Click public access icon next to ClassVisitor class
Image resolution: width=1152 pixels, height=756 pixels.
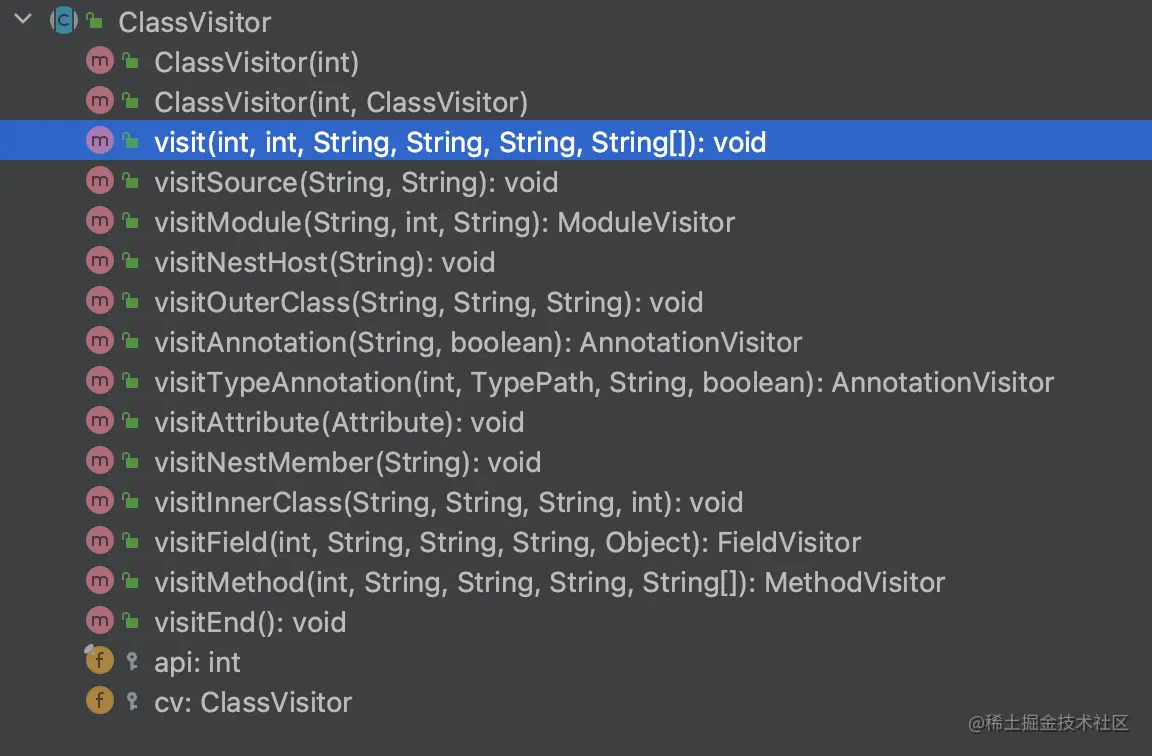pos(95,21)
